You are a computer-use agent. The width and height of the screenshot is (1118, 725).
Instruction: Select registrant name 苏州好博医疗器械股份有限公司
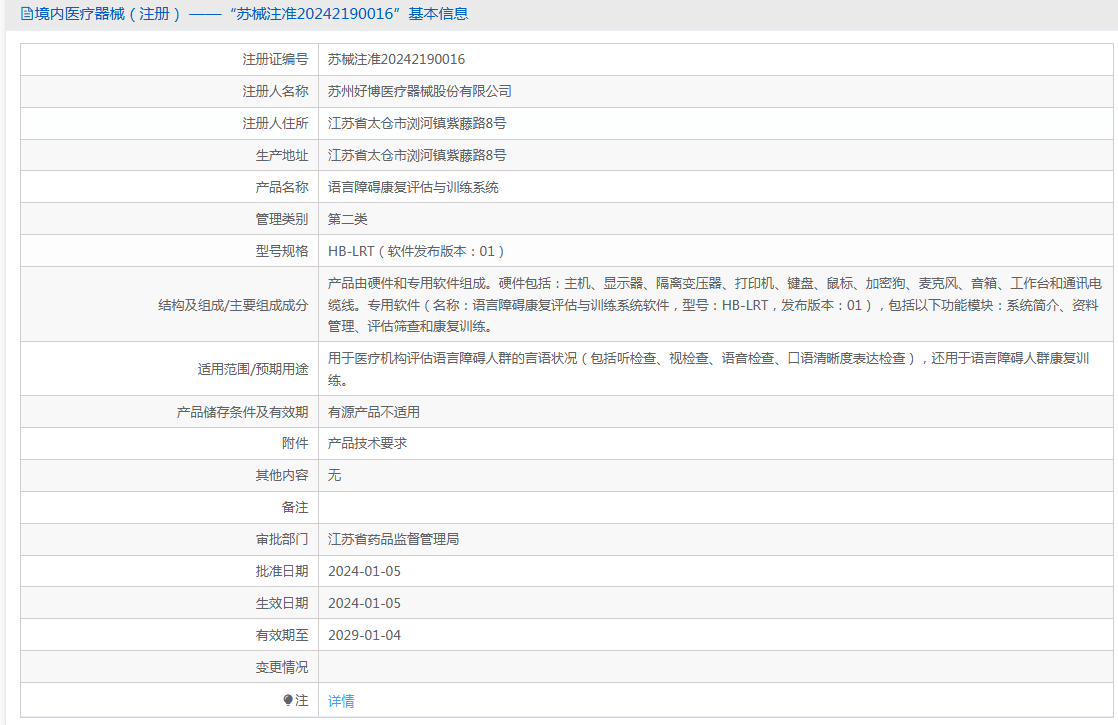click(419, 91)
